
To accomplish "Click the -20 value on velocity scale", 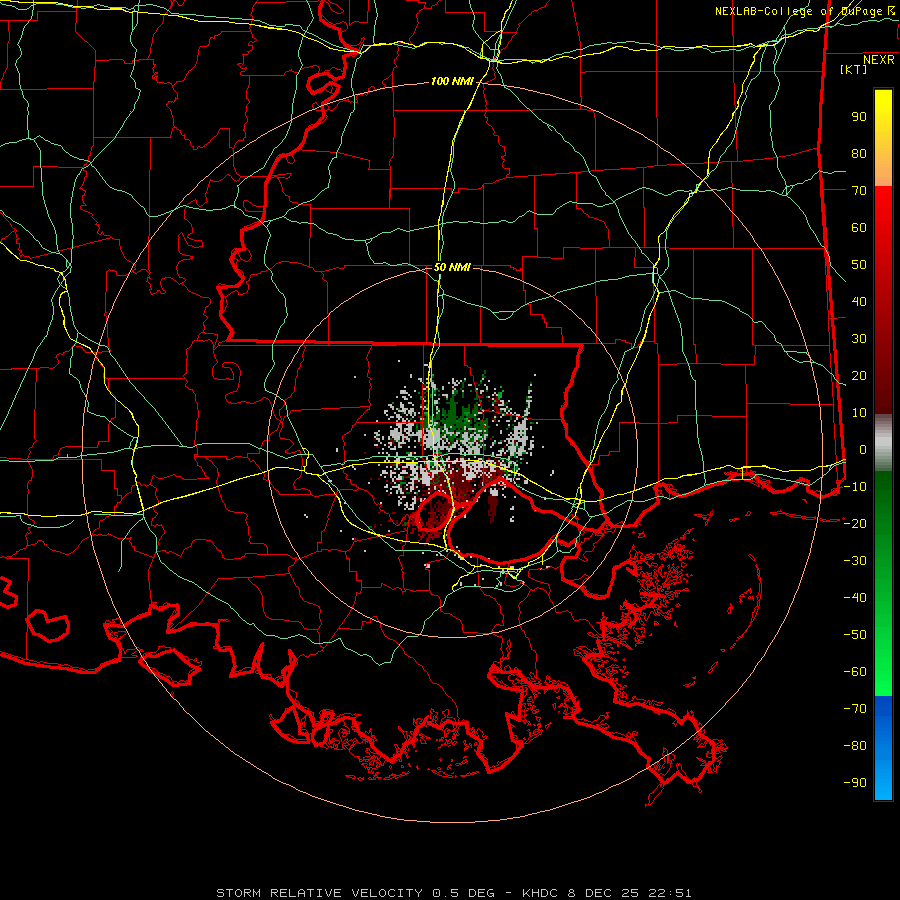I will [855, 524].
